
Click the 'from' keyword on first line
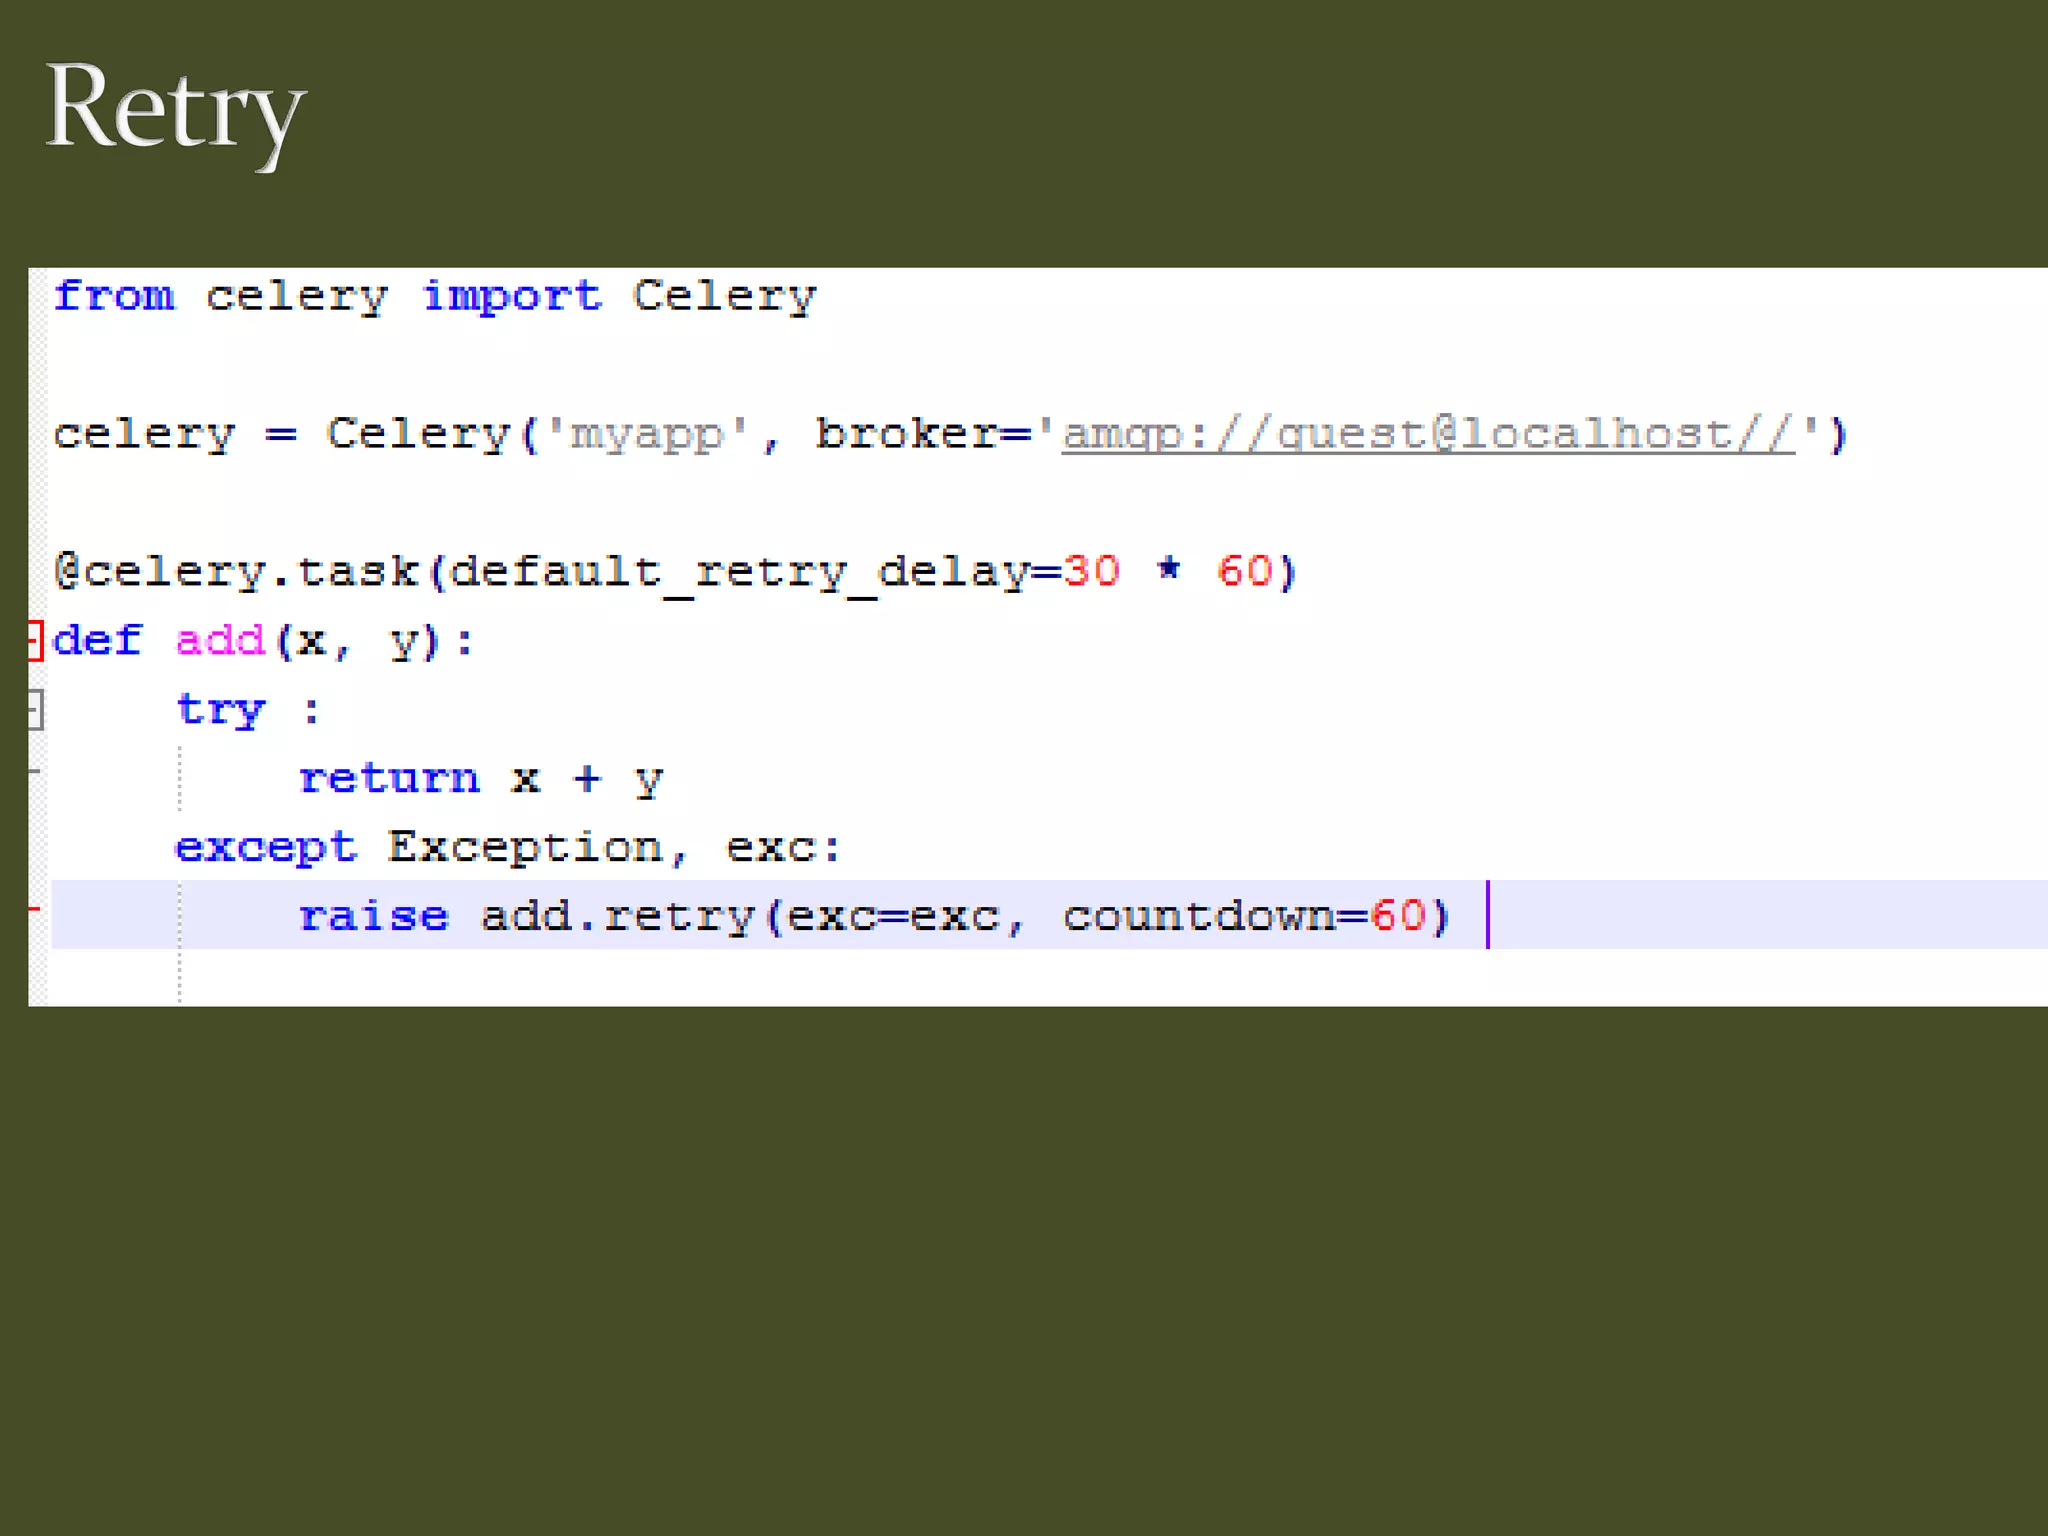[114, 296]
